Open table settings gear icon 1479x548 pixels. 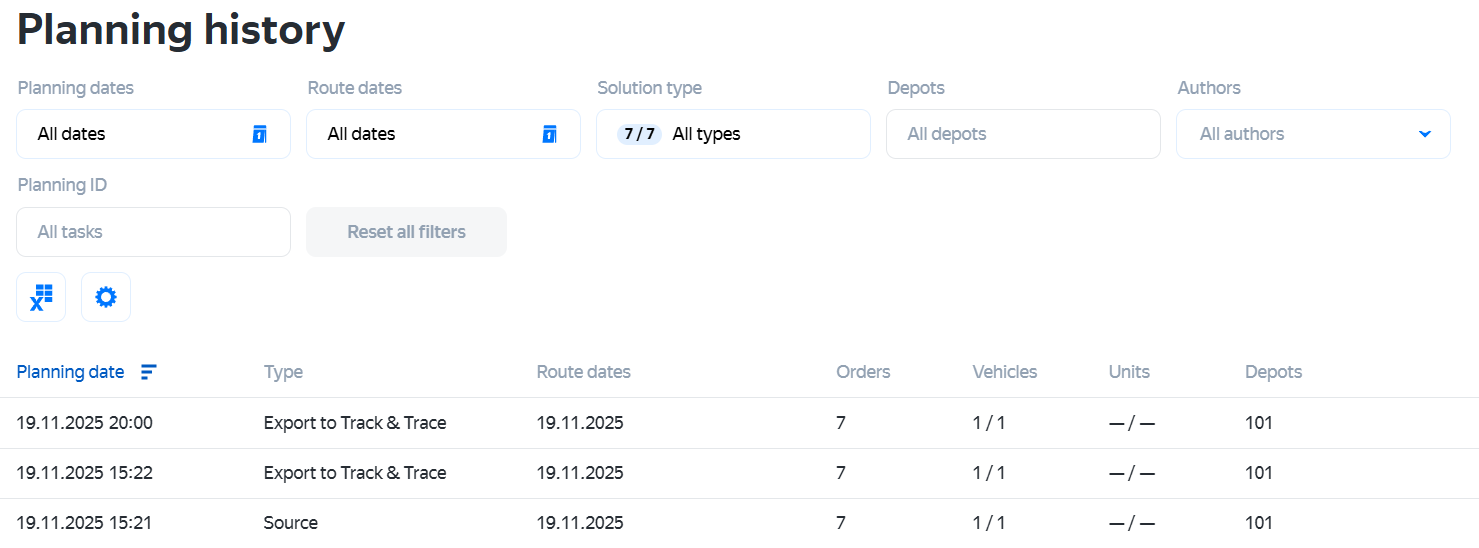click(106, 297)
